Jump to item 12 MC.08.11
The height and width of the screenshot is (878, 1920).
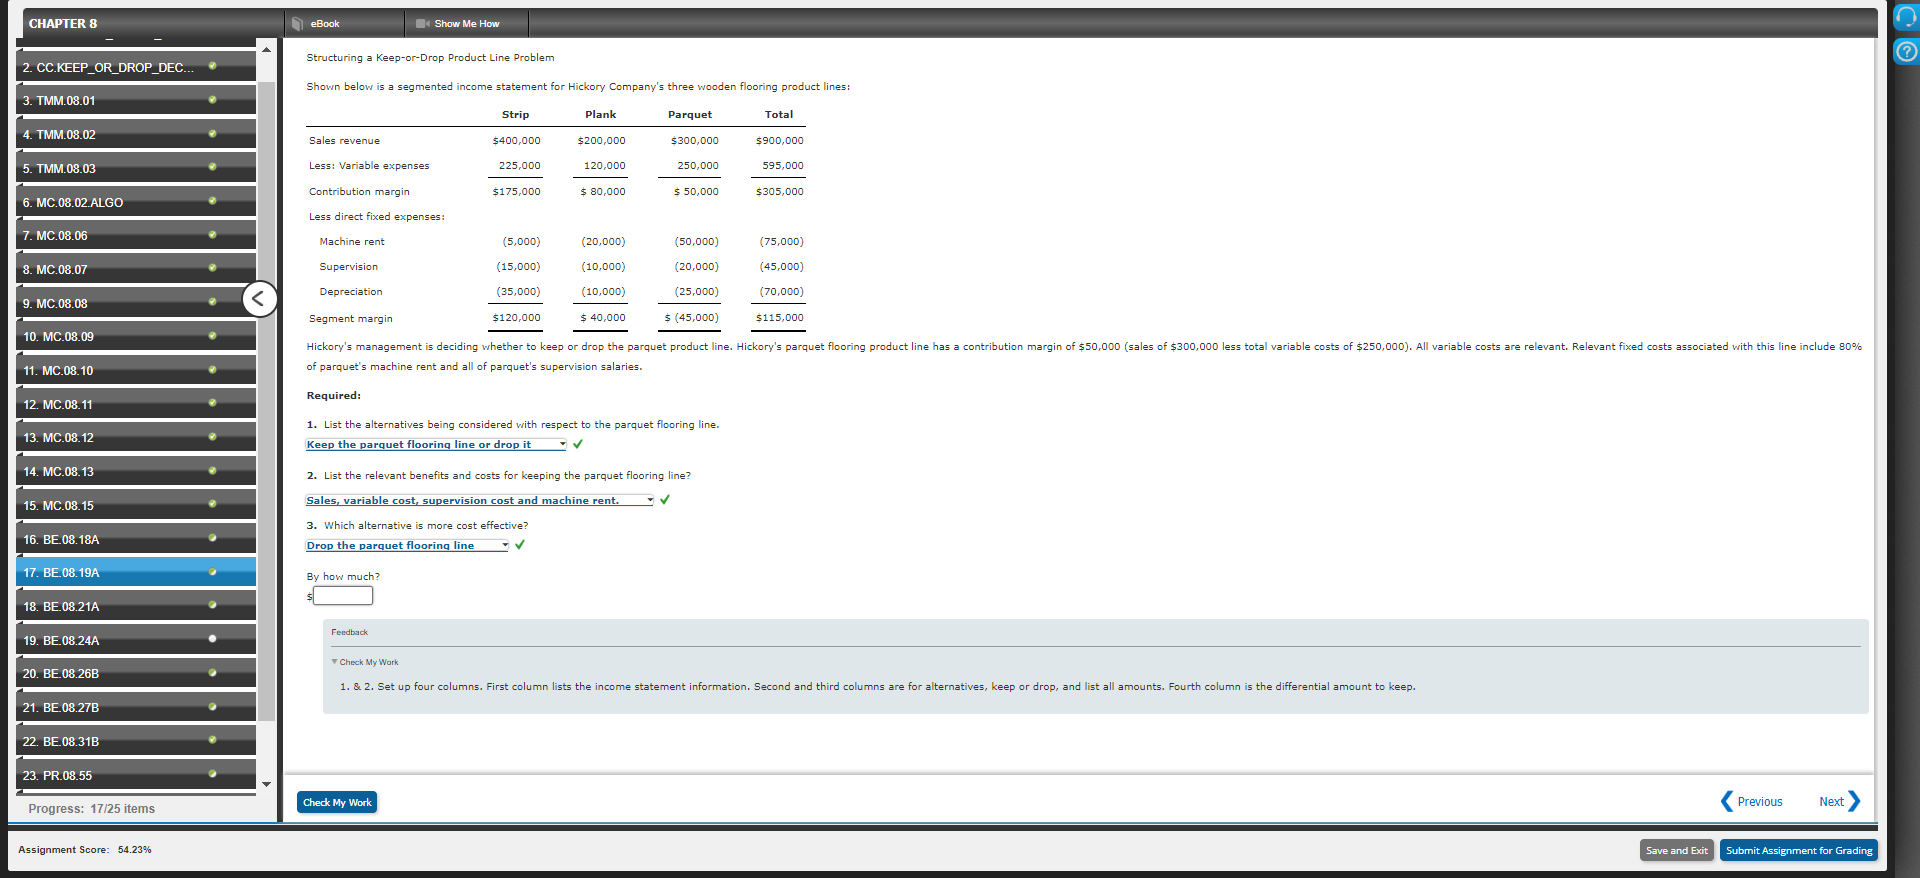point(136,404)
